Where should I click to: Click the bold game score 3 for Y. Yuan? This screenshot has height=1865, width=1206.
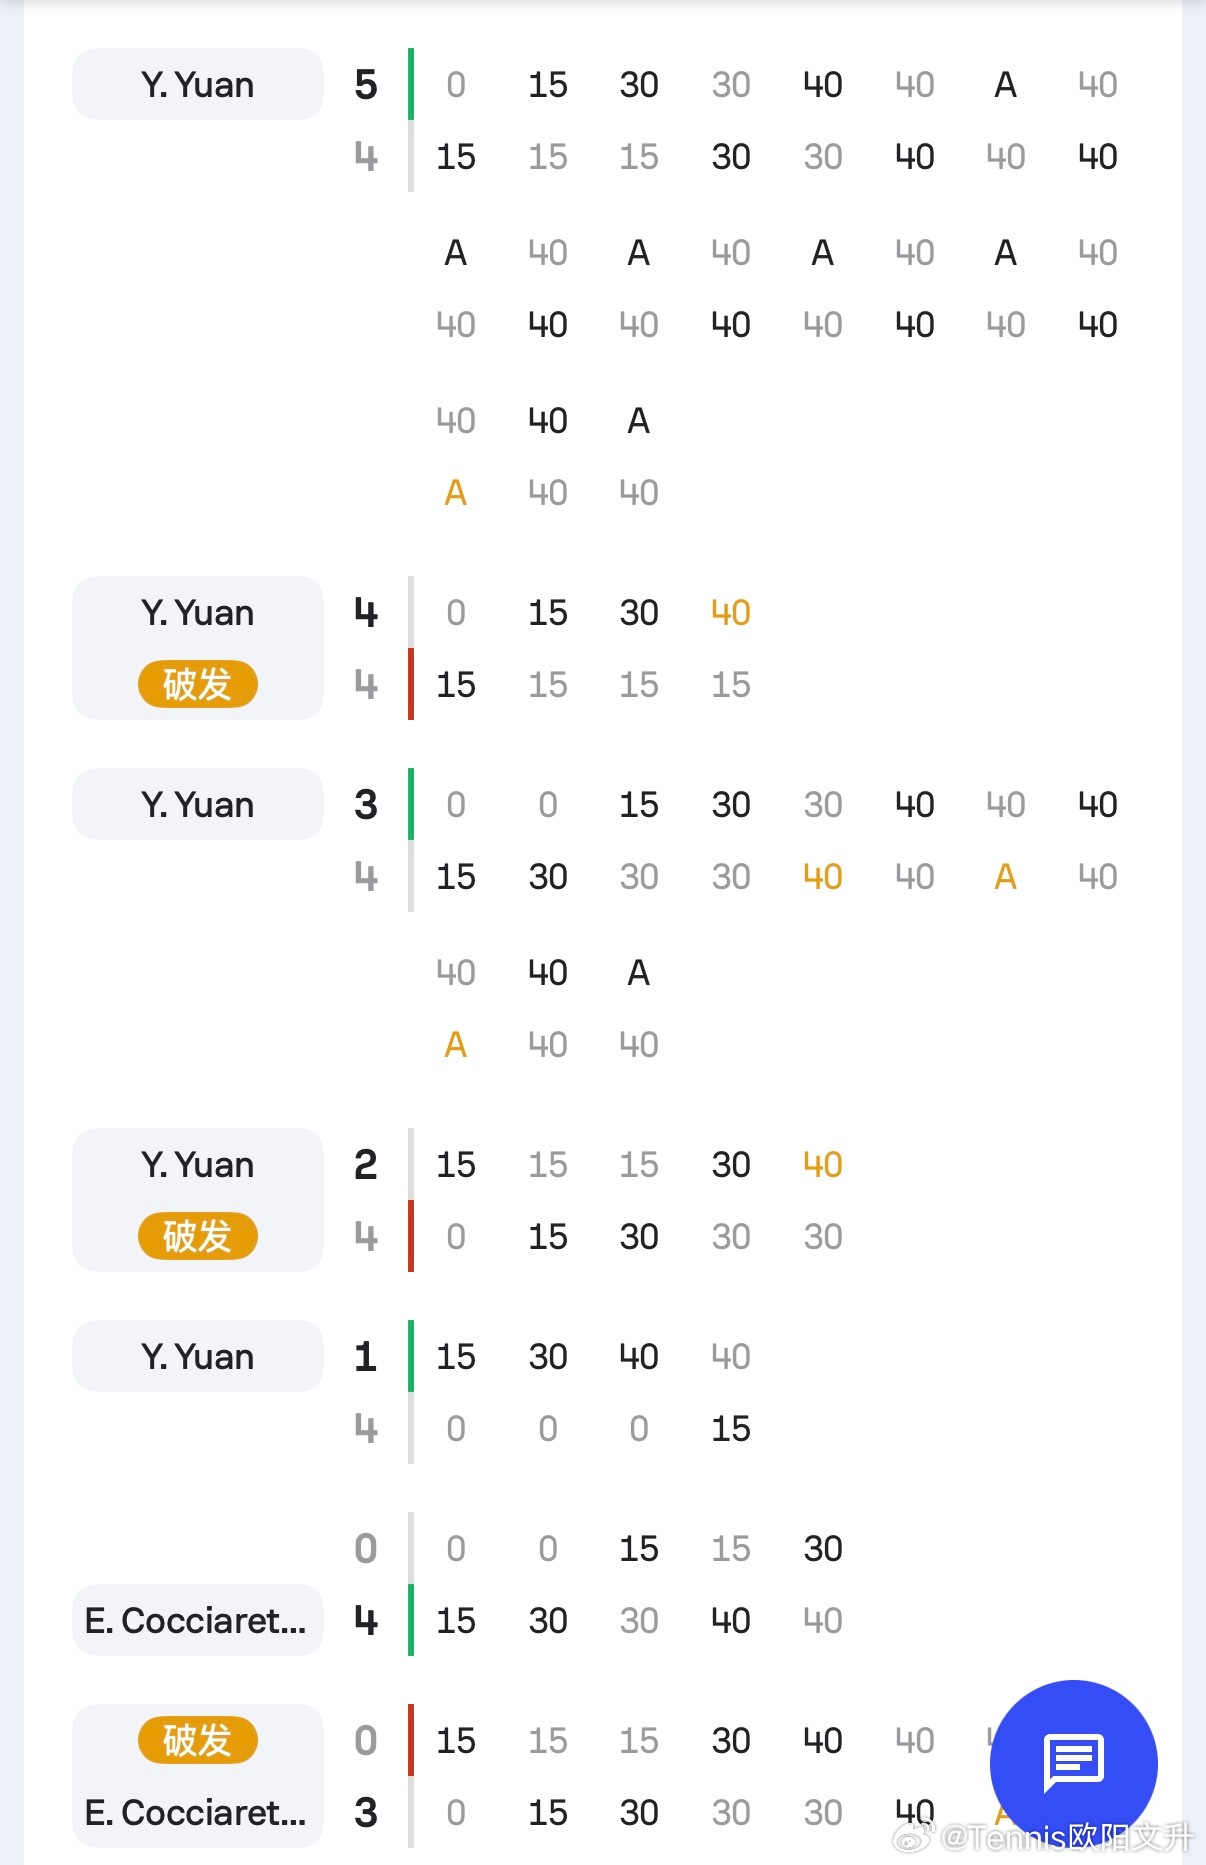click(366, 805)
